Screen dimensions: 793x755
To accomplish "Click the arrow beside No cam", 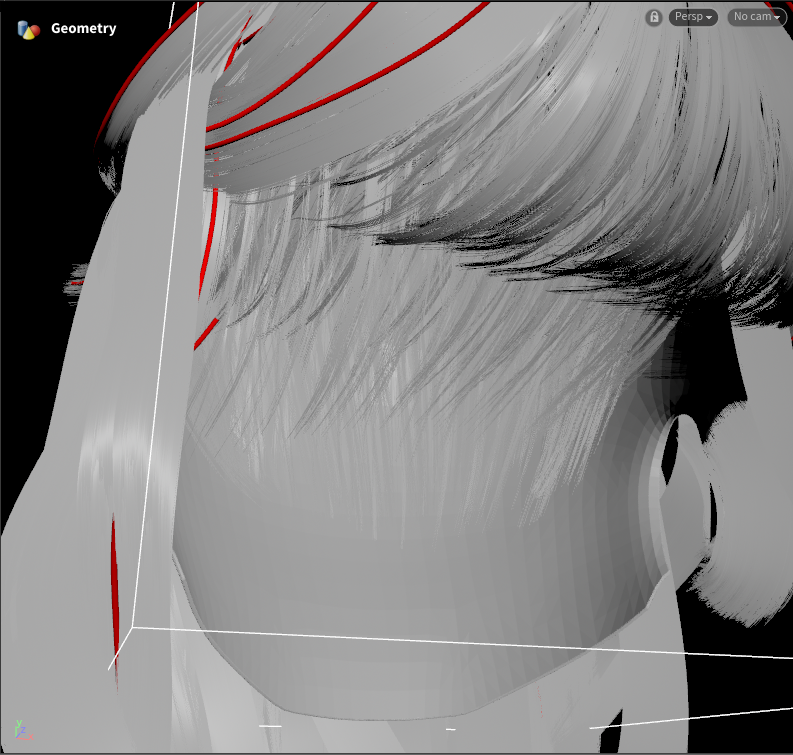I will tap(777, 18).
